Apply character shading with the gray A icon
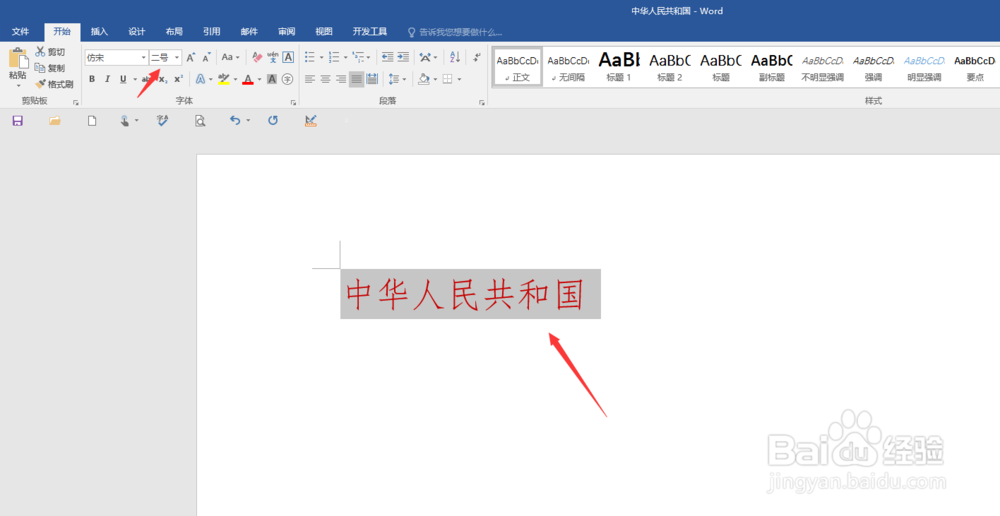The height and width of the screenshot is (516, 1000). tap(272, 79)
